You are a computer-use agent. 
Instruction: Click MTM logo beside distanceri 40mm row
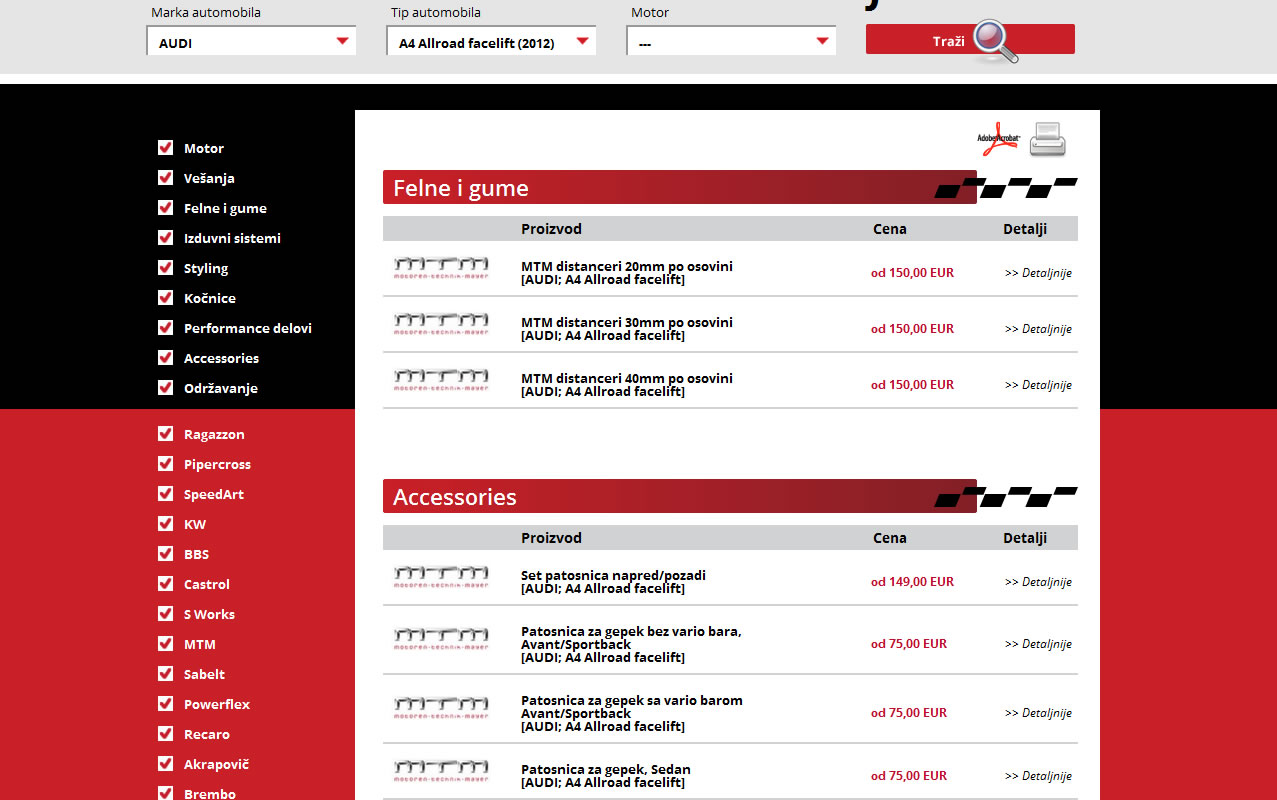coord(441,380)
